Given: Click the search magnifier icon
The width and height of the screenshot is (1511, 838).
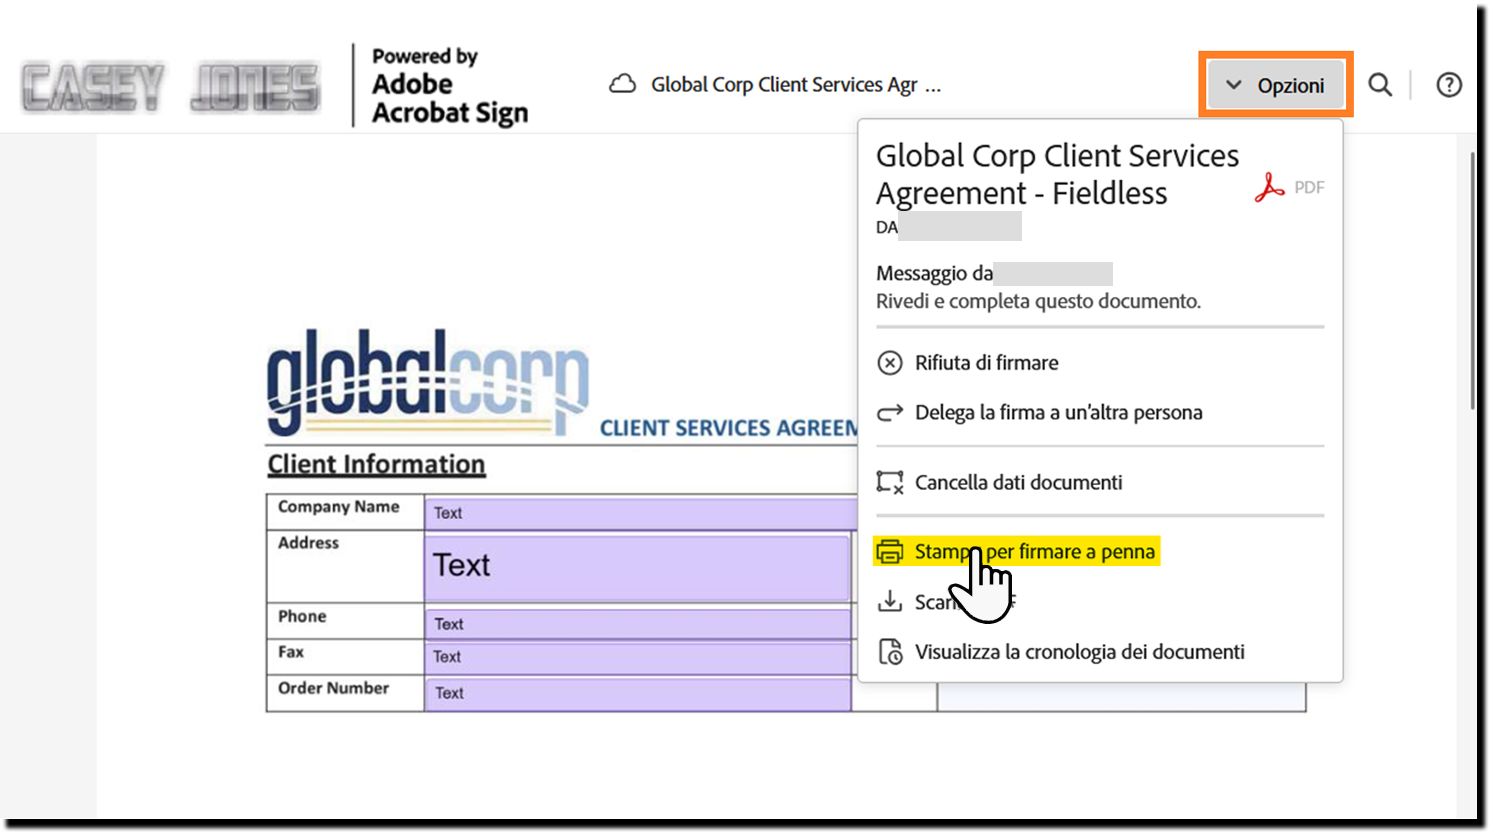Looking at the screenshot, I should (x=1380, y=85).
